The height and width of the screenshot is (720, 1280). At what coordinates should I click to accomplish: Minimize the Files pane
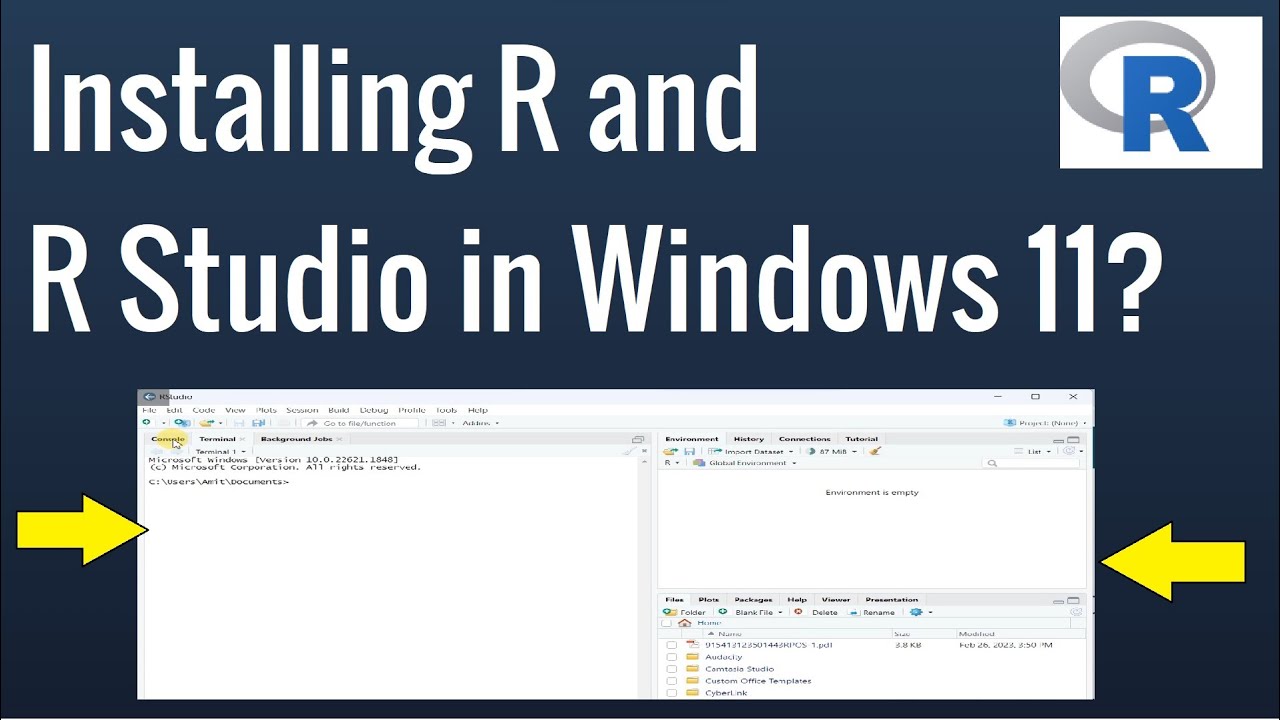1059,602
